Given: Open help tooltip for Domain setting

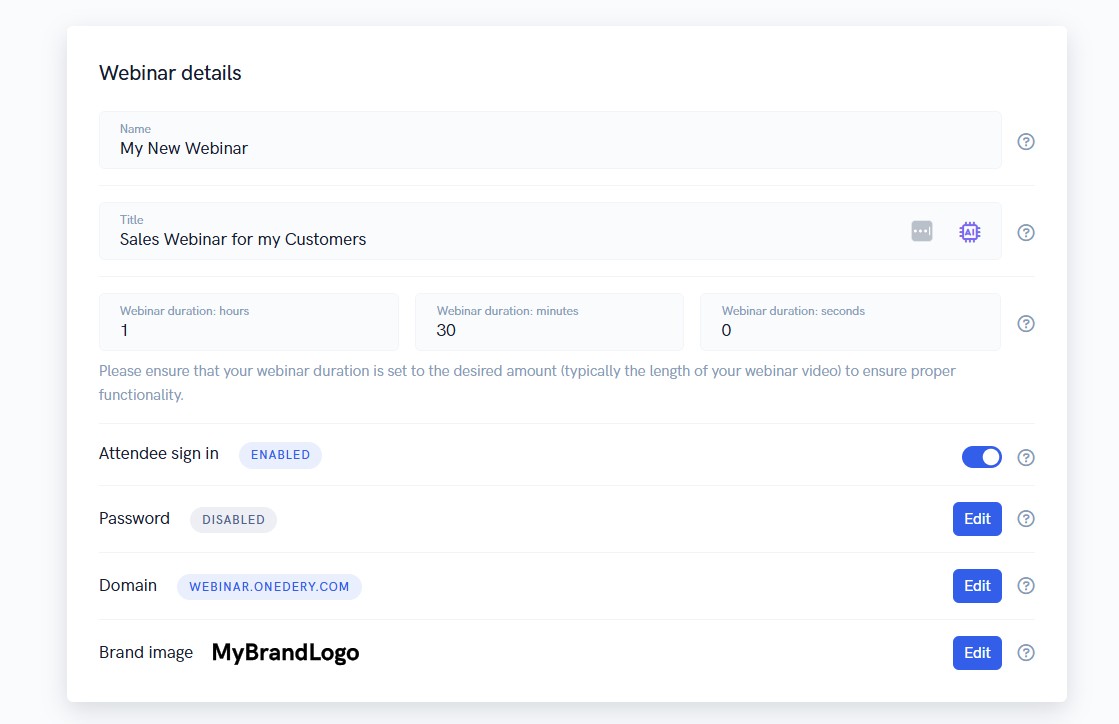Looking at the screenshot, I should 1025,586.
